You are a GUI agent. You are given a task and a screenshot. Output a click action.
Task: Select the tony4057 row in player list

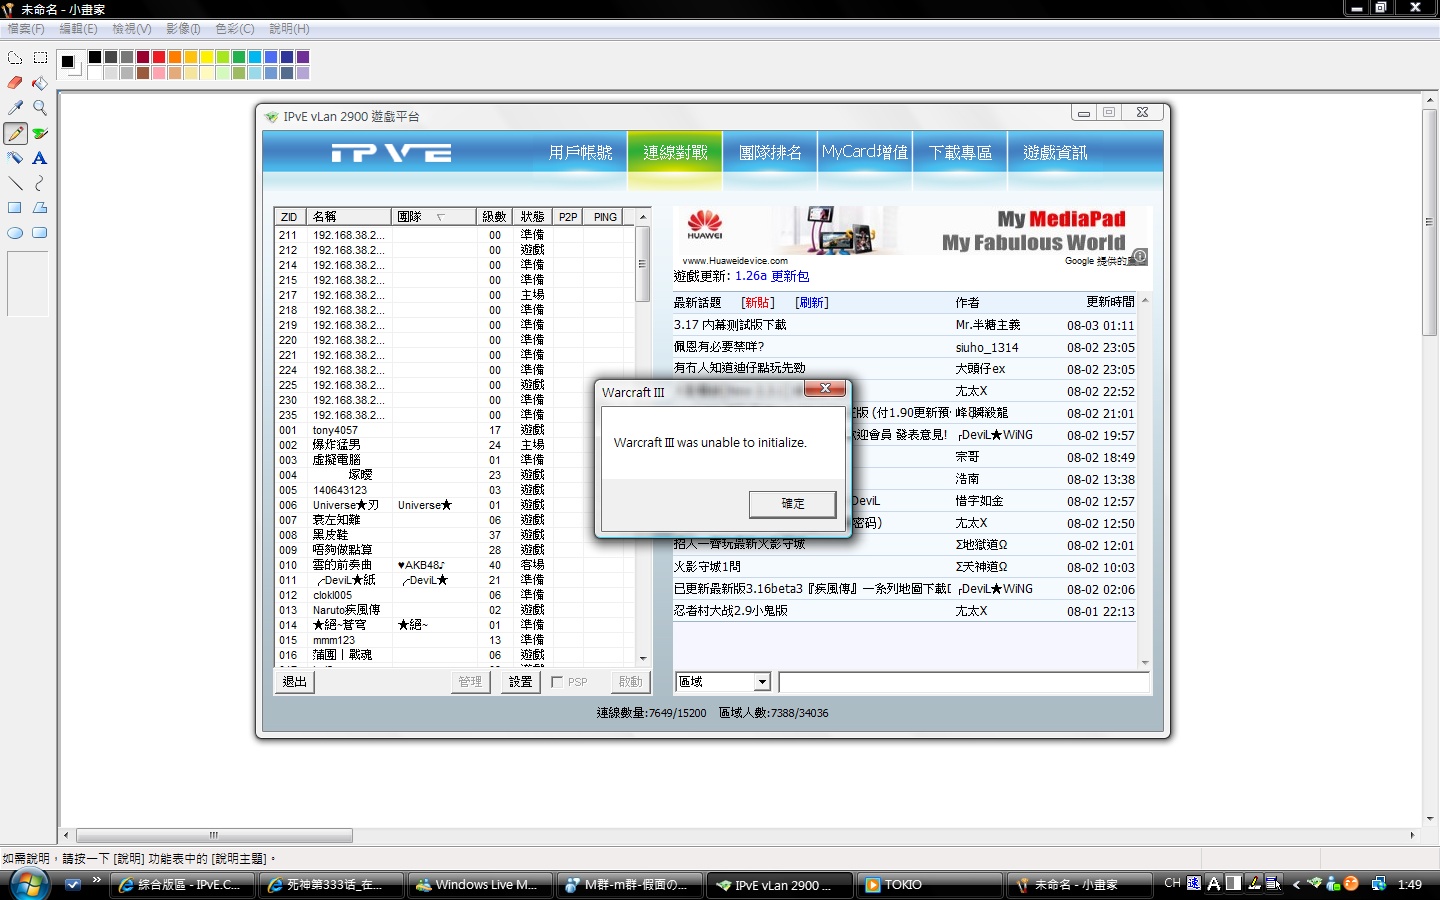tap(455, 430)
